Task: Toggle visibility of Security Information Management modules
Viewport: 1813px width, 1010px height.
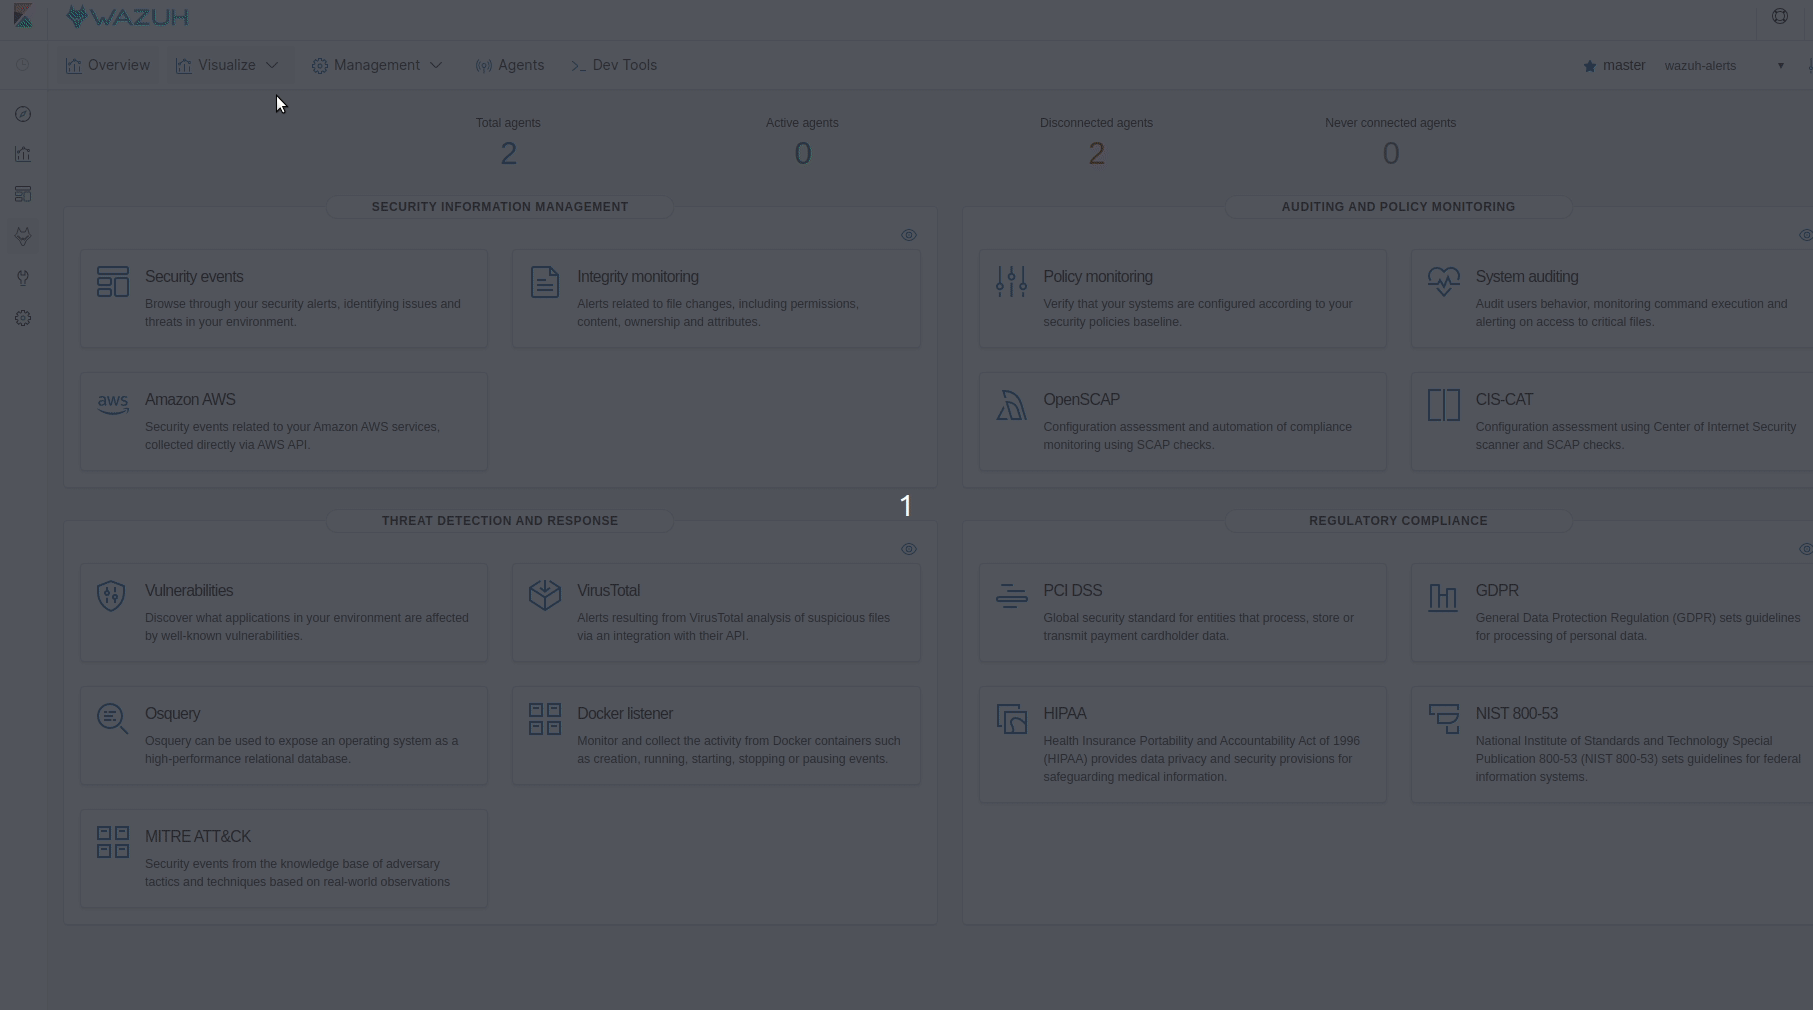Action: tap(909, 235)
